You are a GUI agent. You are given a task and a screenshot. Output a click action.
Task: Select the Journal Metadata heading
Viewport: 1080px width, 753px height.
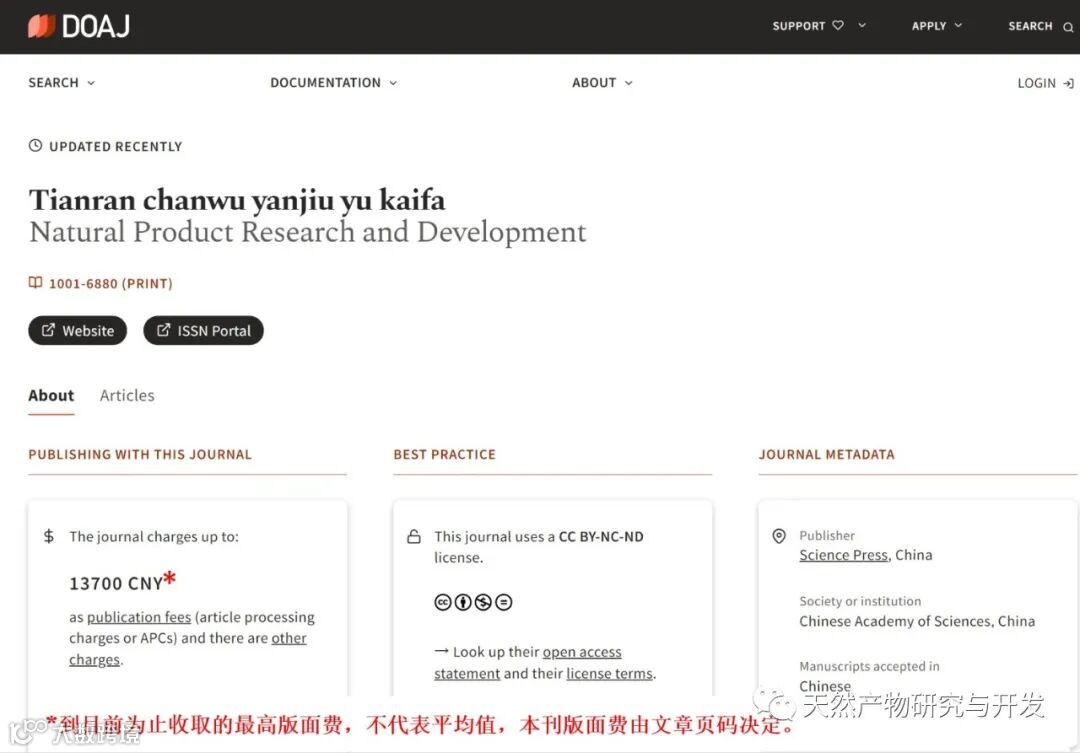(x=827, y=455)
